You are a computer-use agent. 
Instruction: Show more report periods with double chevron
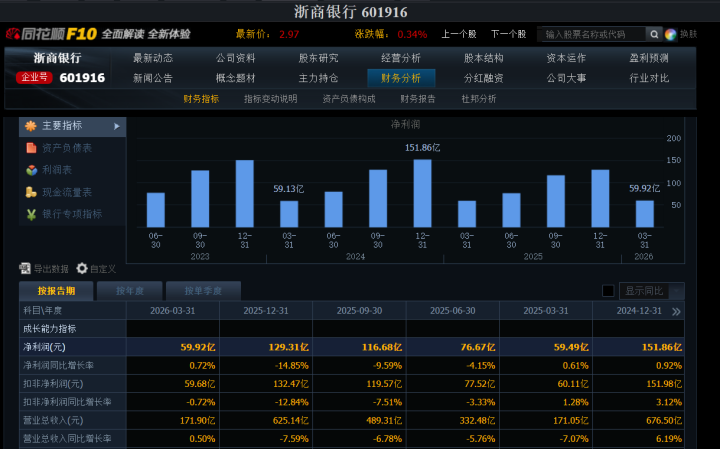[676, 312]
